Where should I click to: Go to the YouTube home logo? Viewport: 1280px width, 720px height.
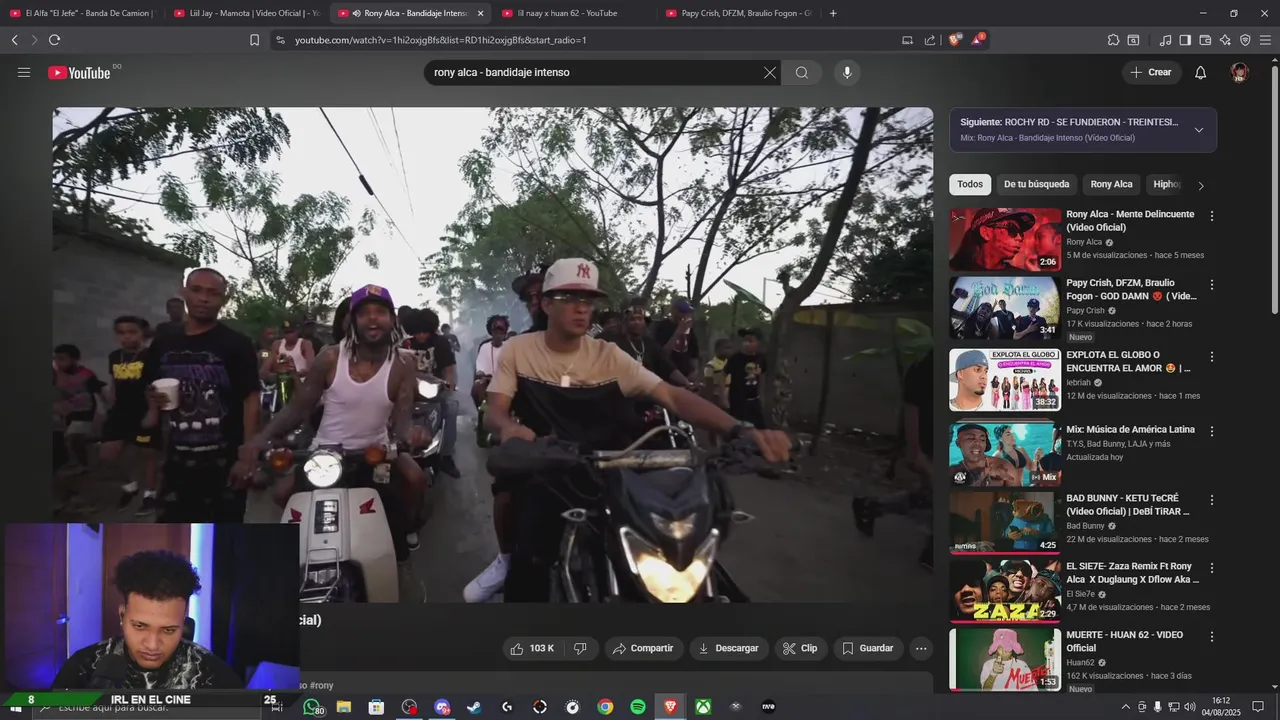80,72
